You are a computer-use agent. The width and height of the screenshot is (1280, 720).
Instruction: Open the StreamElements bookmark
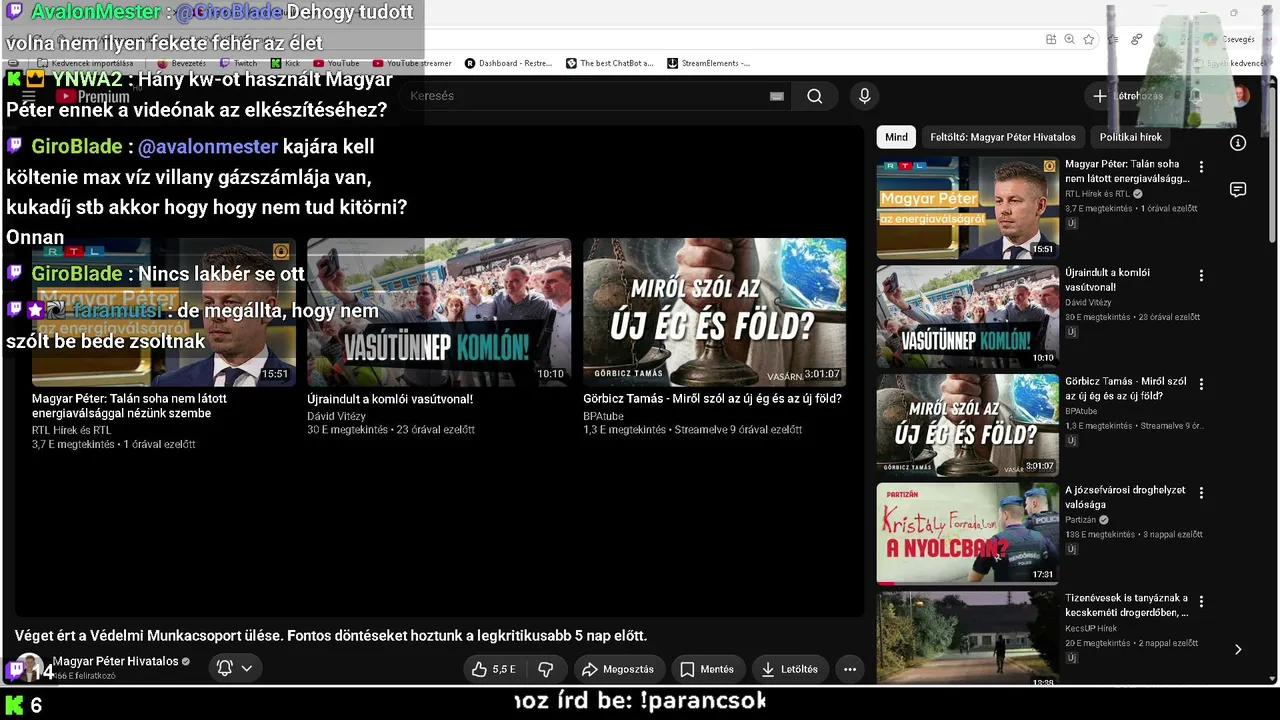coord(709,63)
